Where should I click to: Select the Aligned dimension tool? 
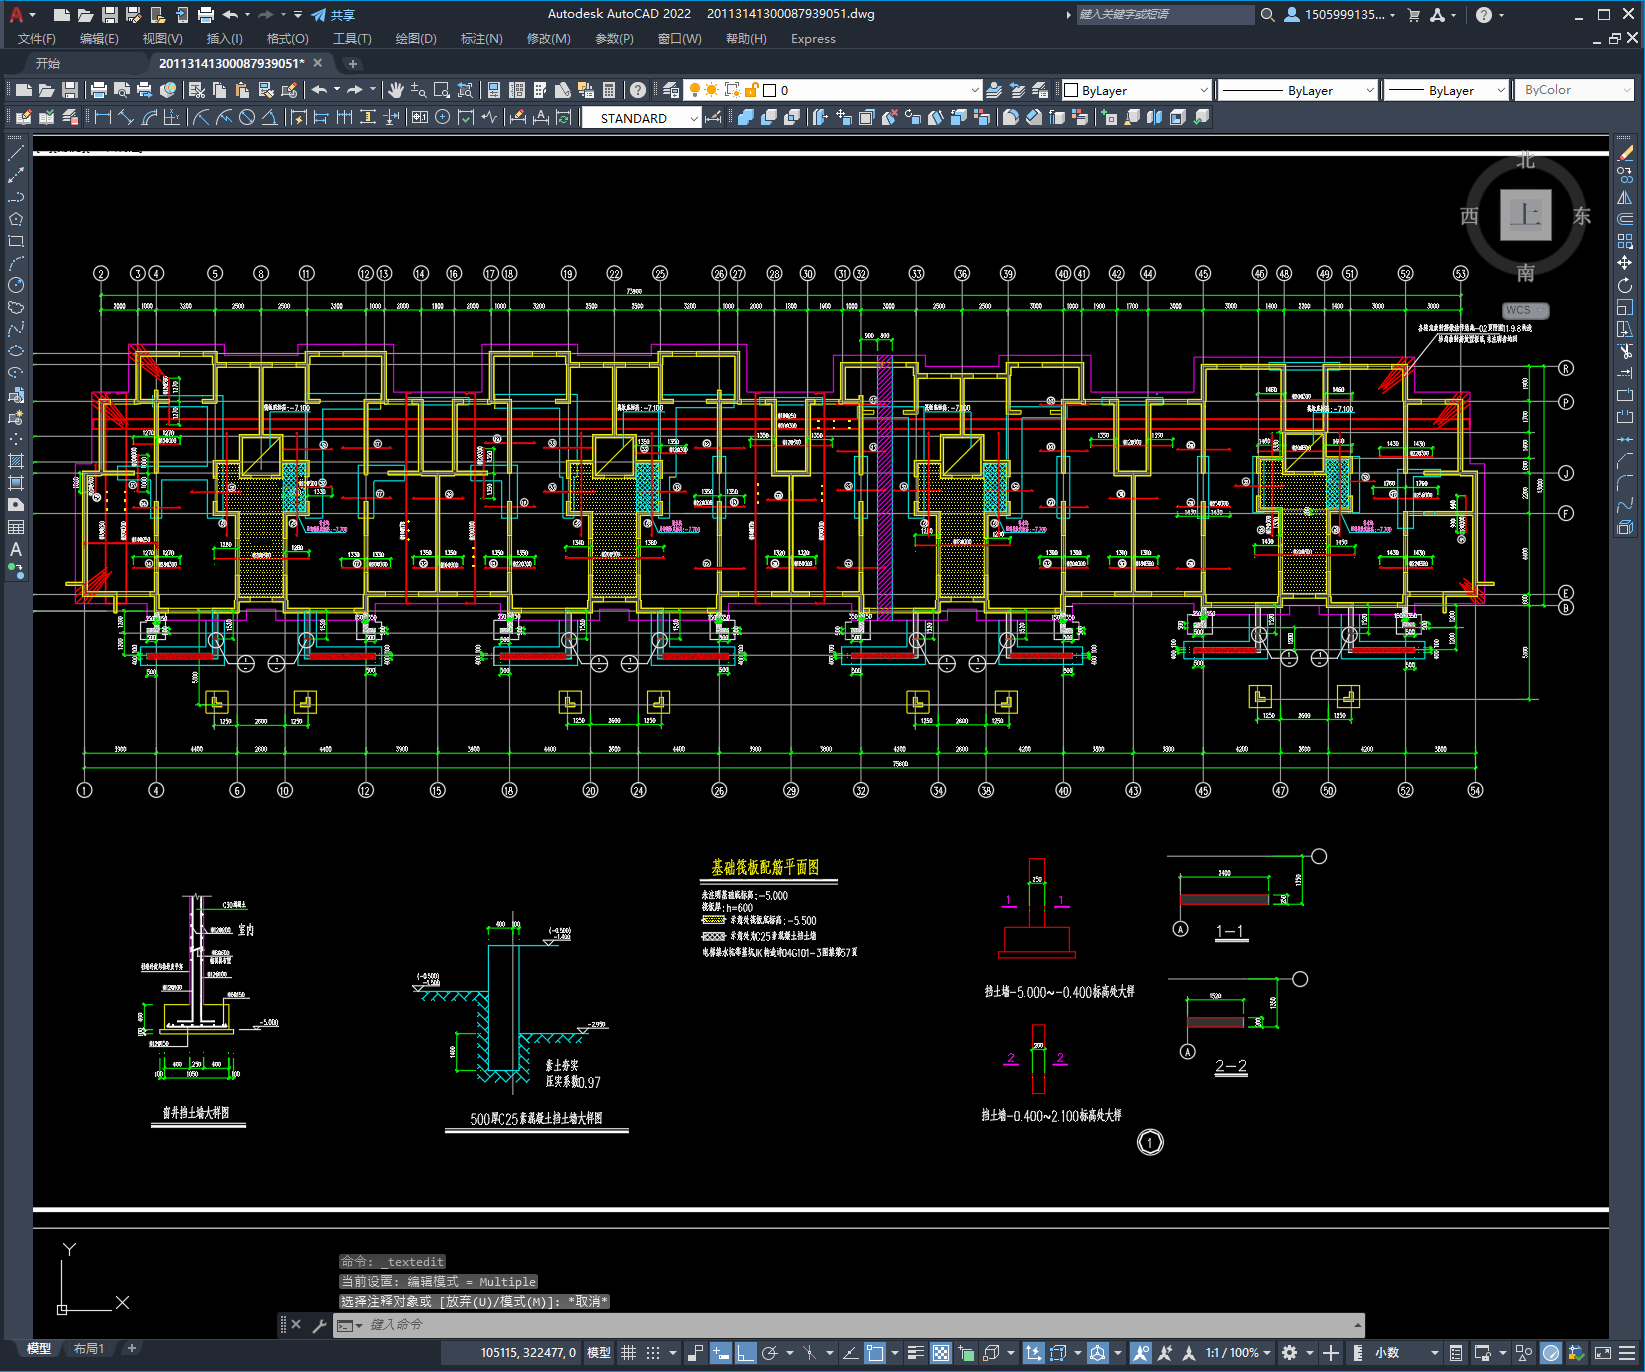click(126, 117)
